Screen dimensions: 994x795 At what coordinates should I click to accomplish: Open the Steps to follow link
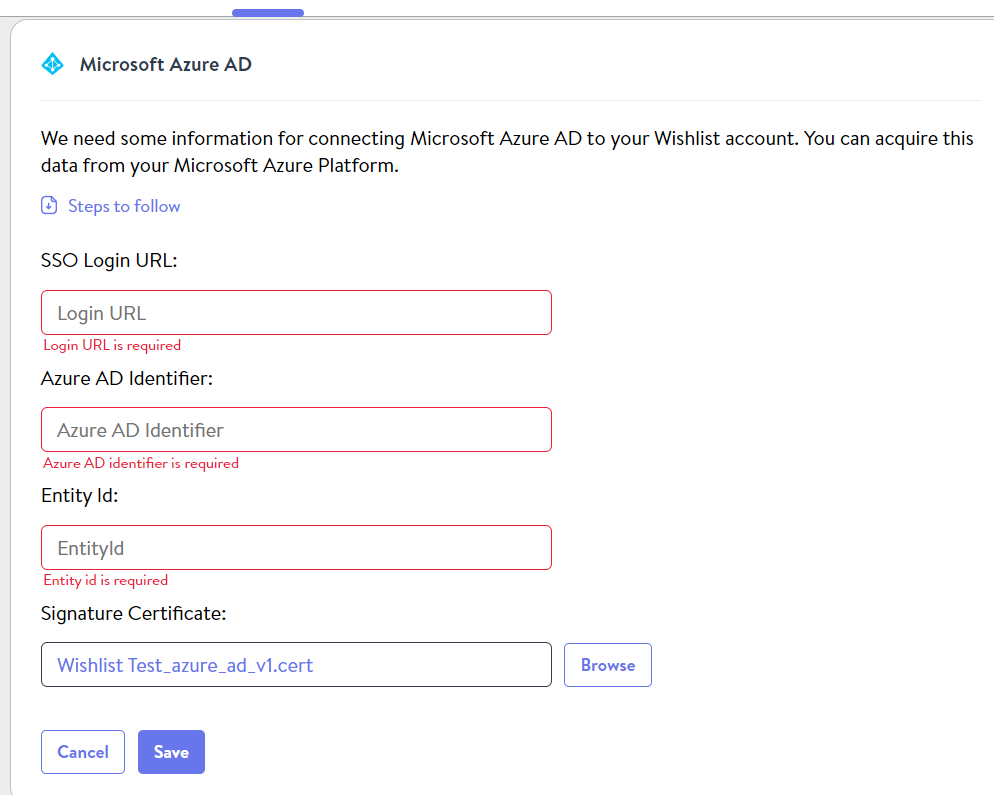click(x=124, y=206)
